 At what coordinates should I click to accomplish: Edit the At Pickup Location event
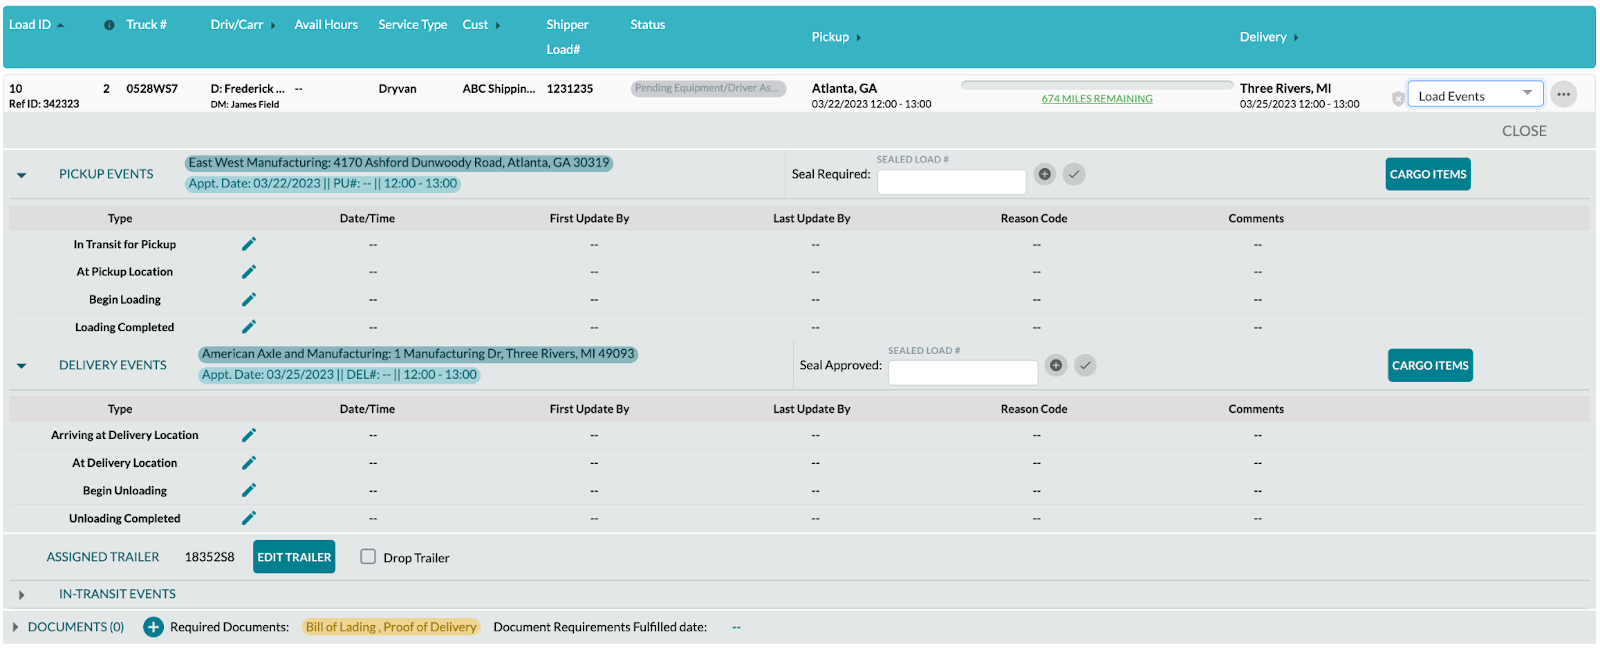pyautogui.click(x=249, y=272)
